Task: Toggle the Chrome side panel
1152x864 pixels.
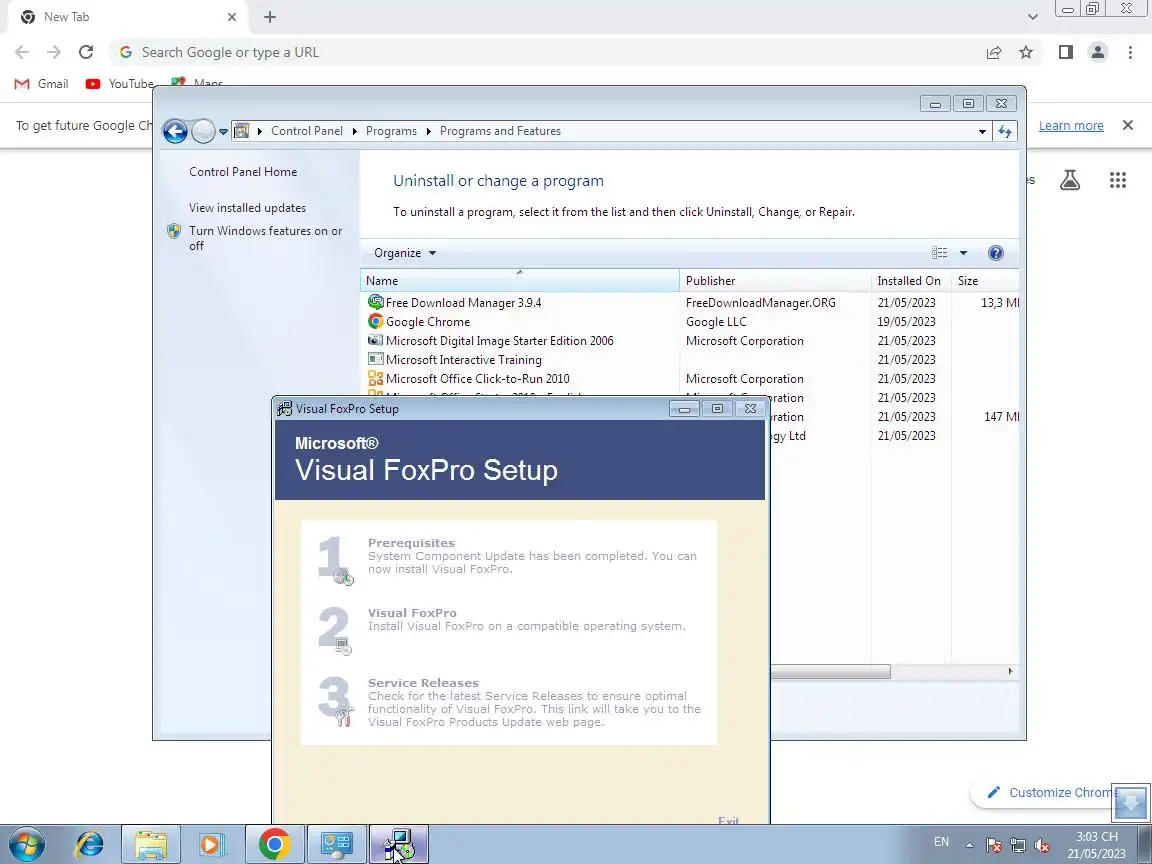Action: 1066,52
